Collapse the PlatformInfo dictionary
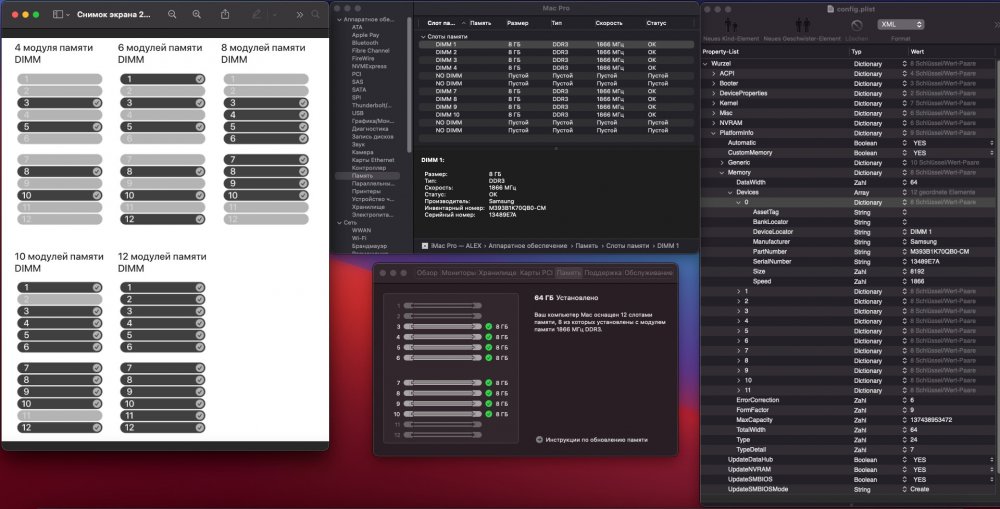The image size is (1000, 509). click(714, 133)
